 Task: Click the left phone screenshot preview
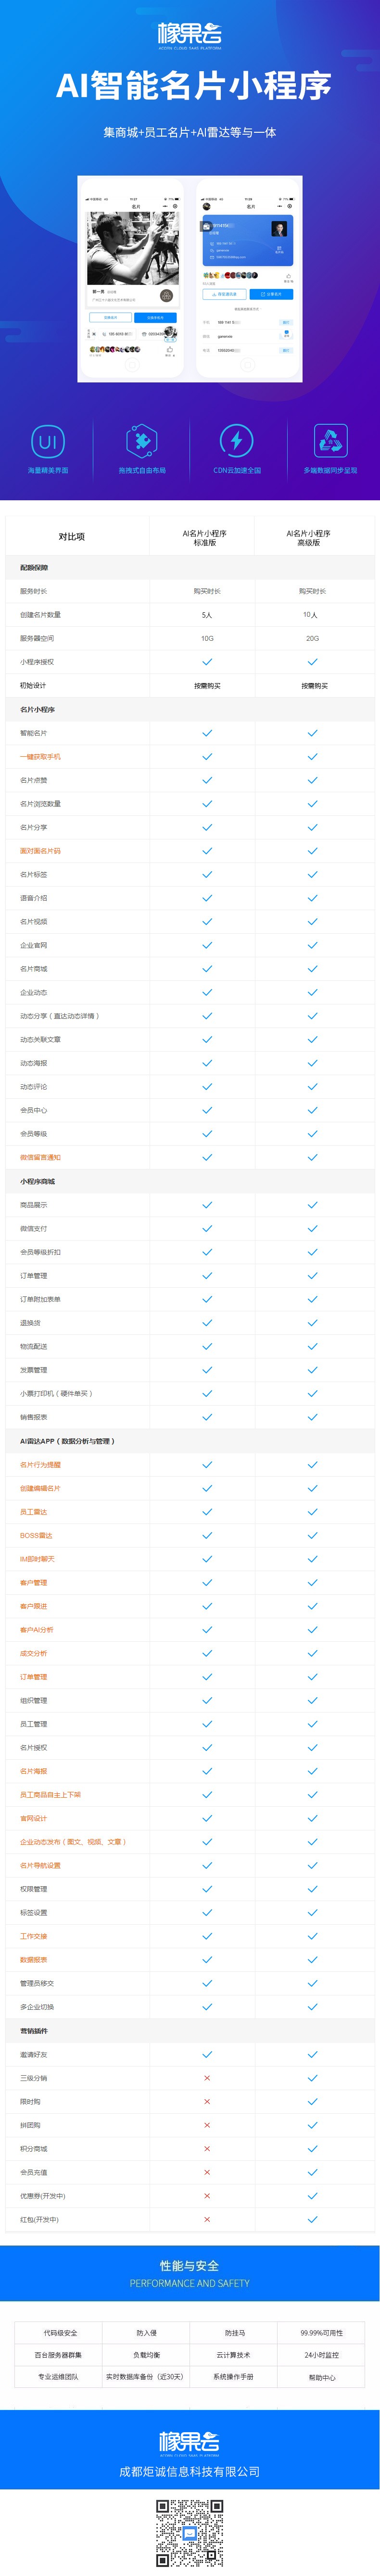[133, 279]
